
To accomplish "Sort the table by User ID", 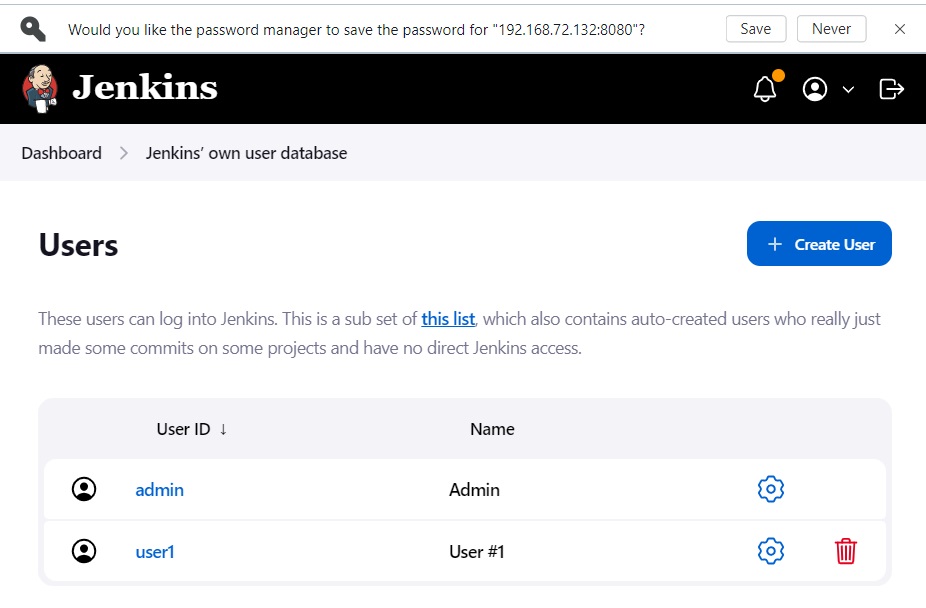I will pos(191,429).
